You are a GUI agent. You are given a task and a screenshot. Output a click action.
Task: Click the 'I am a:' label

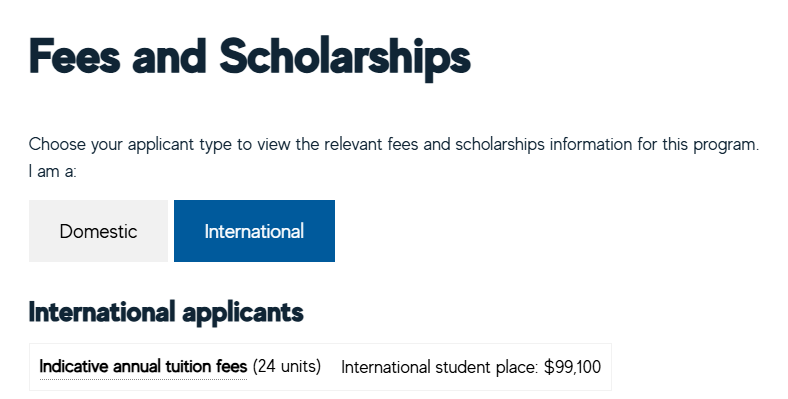coord(53,171)
